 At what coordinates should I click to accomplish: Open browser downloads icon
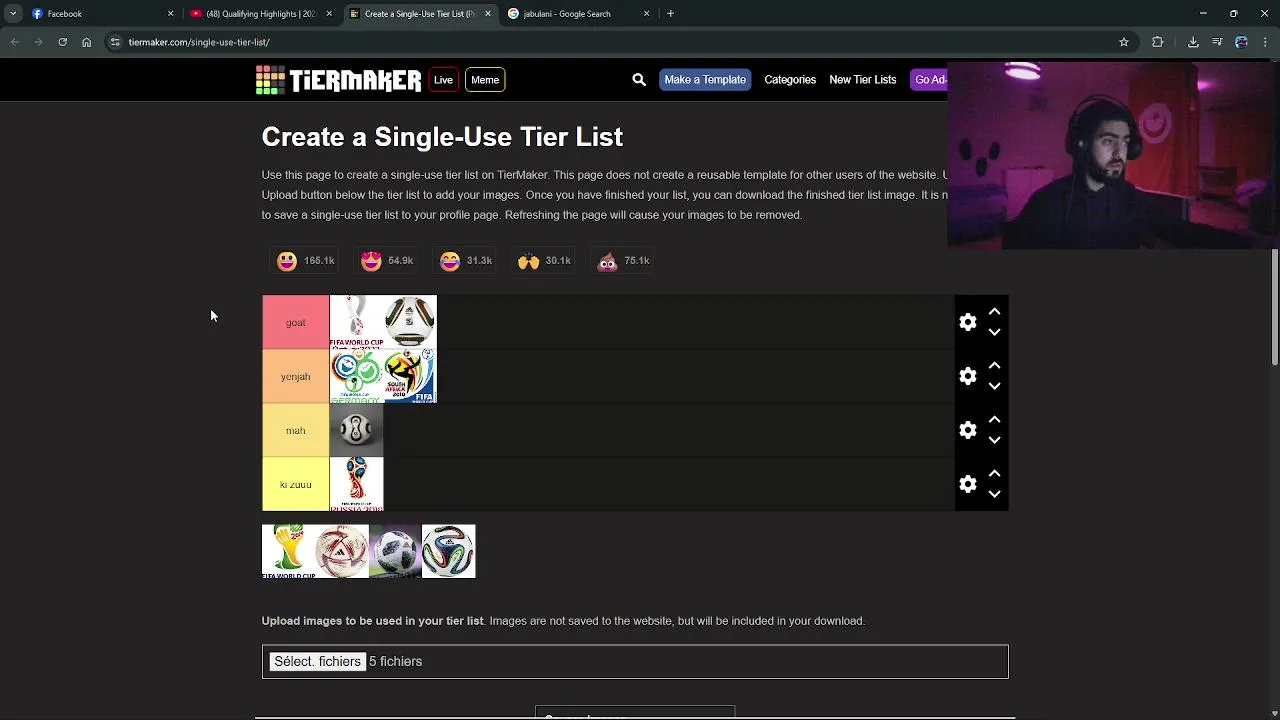coord(1193,42)
